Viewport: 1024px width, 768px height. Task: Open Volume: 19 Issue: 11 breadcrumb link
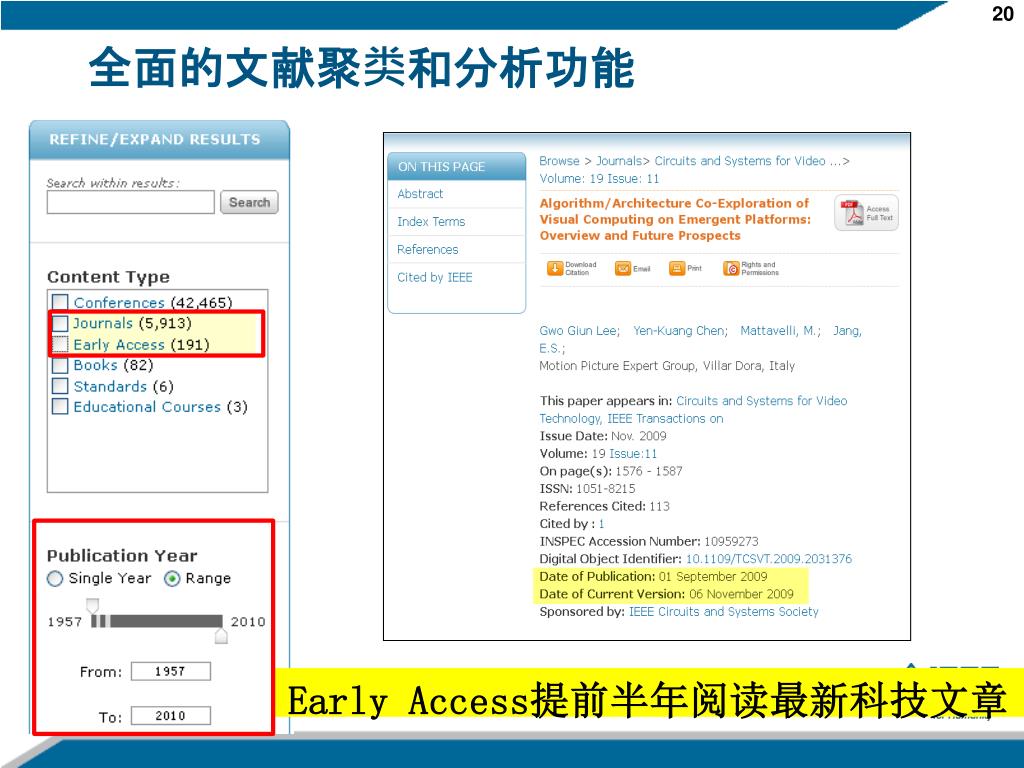coord(599,179)
